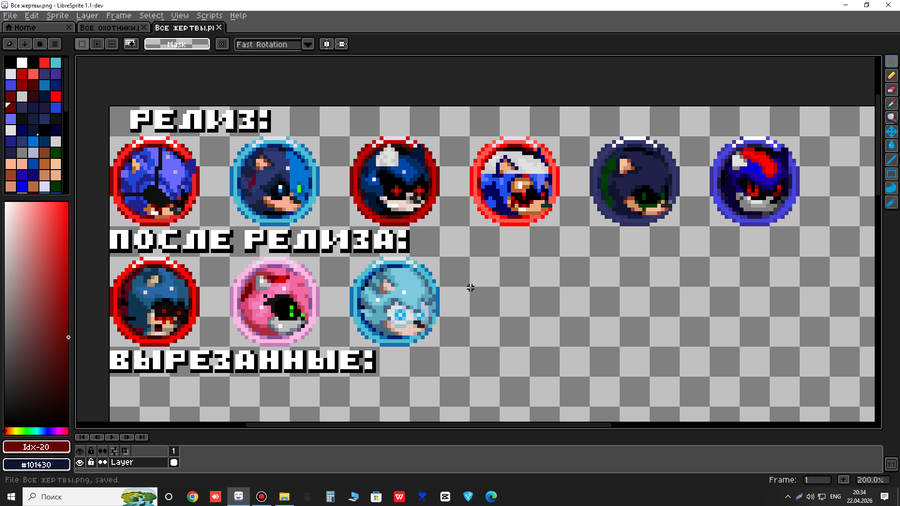Flip horizontally using context bar icon
The height and width of the screenshot is (506, 900).
327,44
